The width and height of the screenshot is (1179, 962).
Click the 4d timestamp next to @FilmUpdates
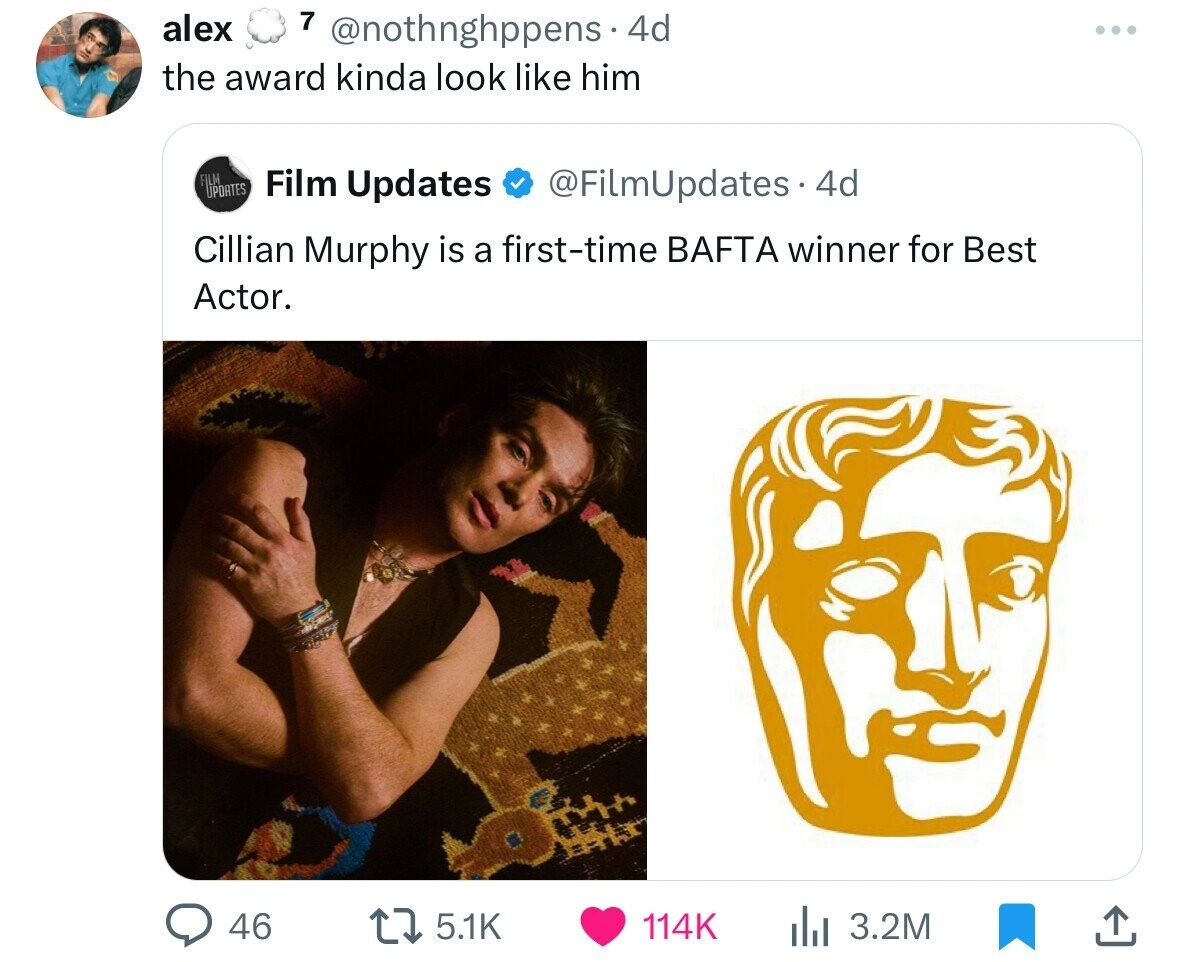pos(837,184)
